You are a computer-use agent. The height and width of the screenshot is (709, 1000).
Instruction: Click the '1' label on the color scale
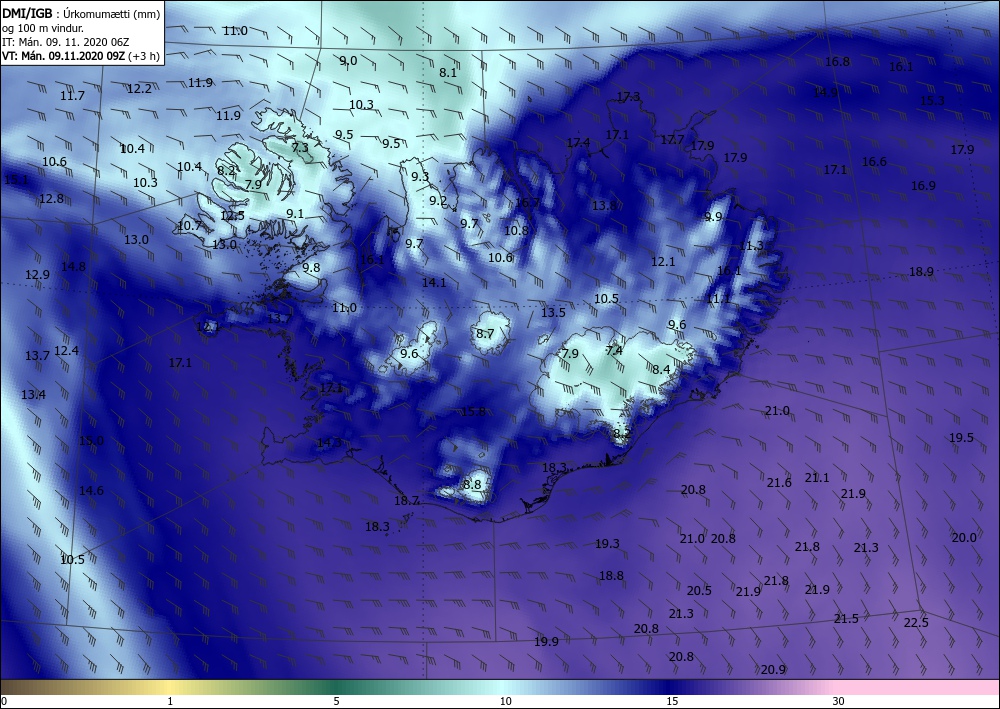(170, 701)
